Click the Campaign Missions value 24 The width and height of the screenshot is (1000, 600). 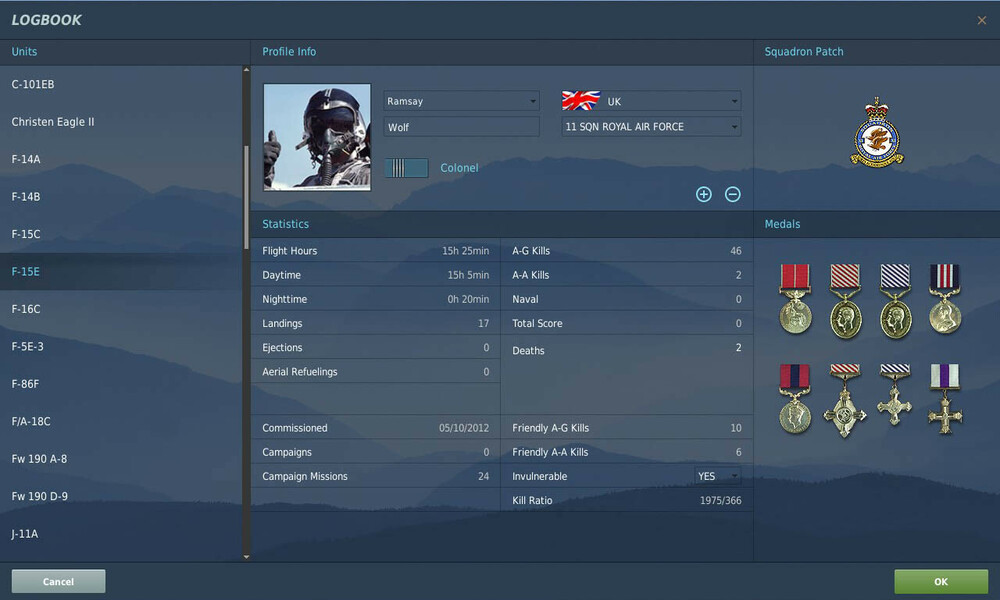pyautogui.click(x=483, y=476)
